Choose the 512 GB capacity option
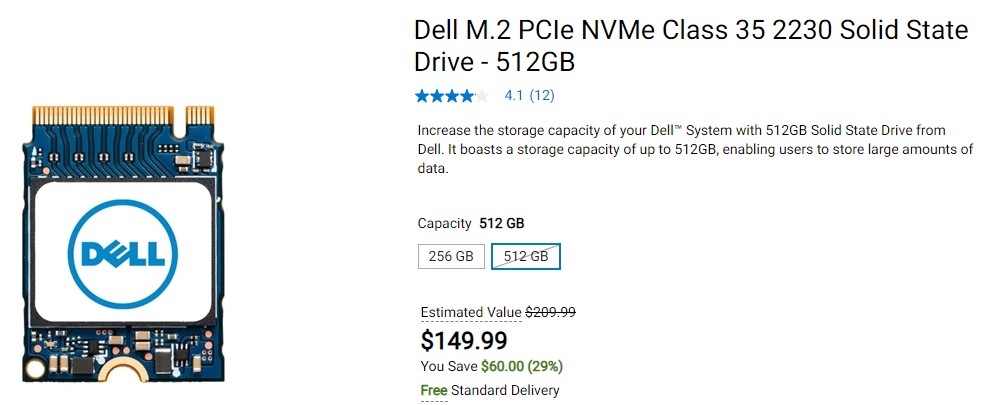The image size is (988, 405). [526, 256]
